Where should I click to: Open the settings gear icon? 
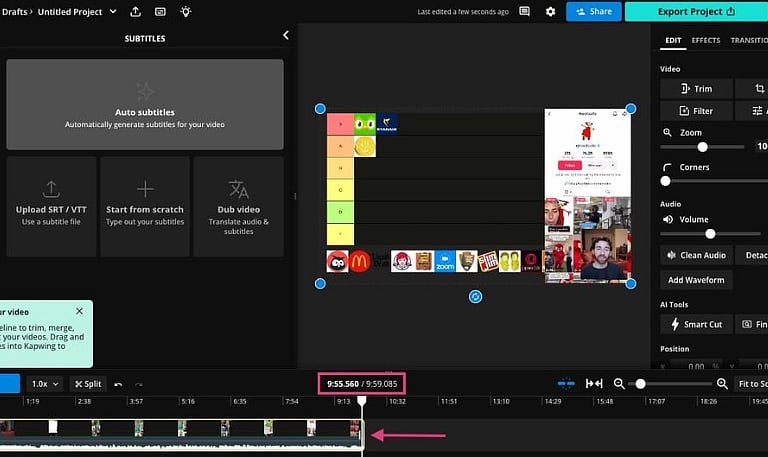[551, 11]
